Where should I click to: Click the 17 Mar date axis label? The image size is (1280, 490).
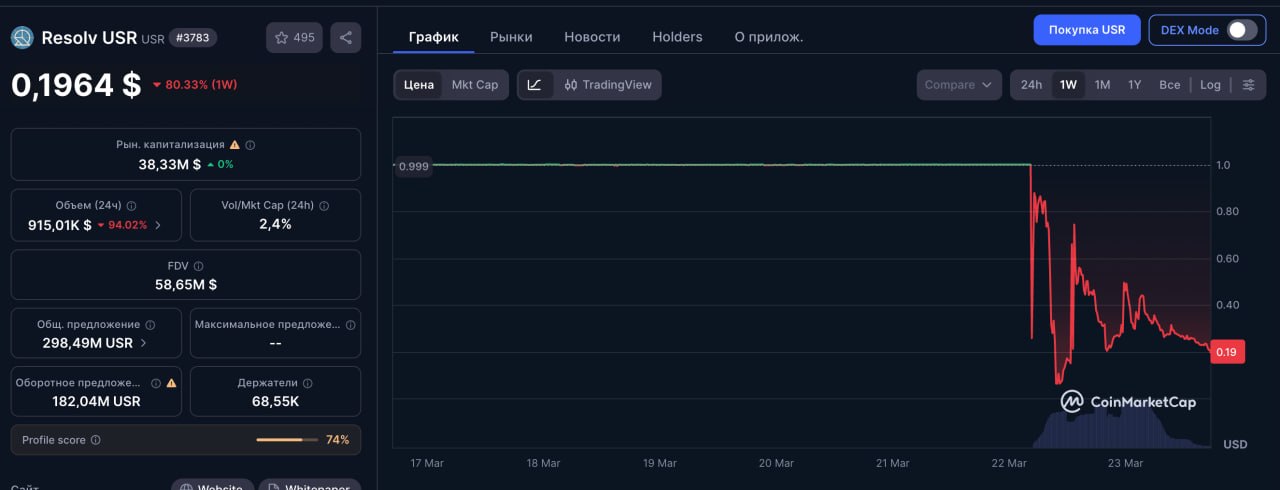427,463
